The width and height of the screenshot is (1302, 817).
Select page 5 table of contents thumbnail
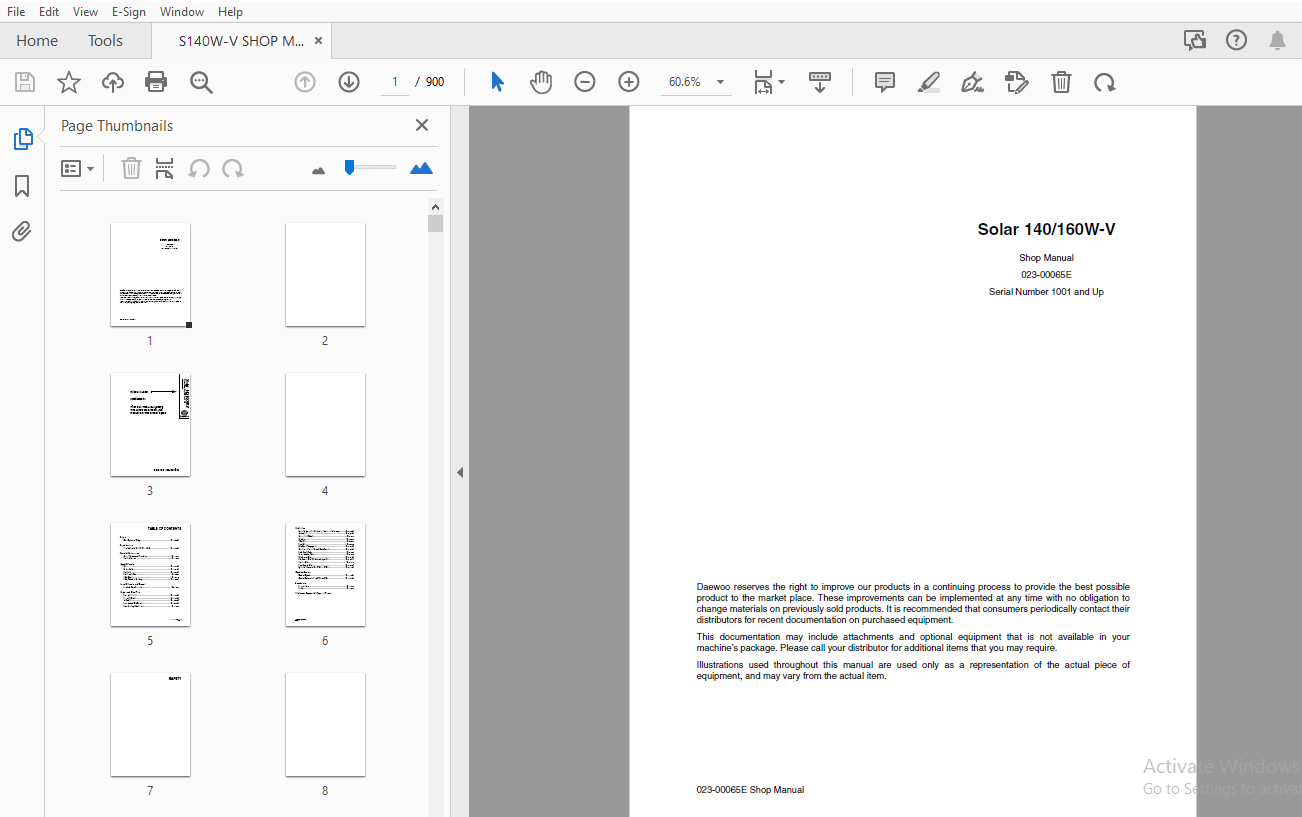coord(150,575)
